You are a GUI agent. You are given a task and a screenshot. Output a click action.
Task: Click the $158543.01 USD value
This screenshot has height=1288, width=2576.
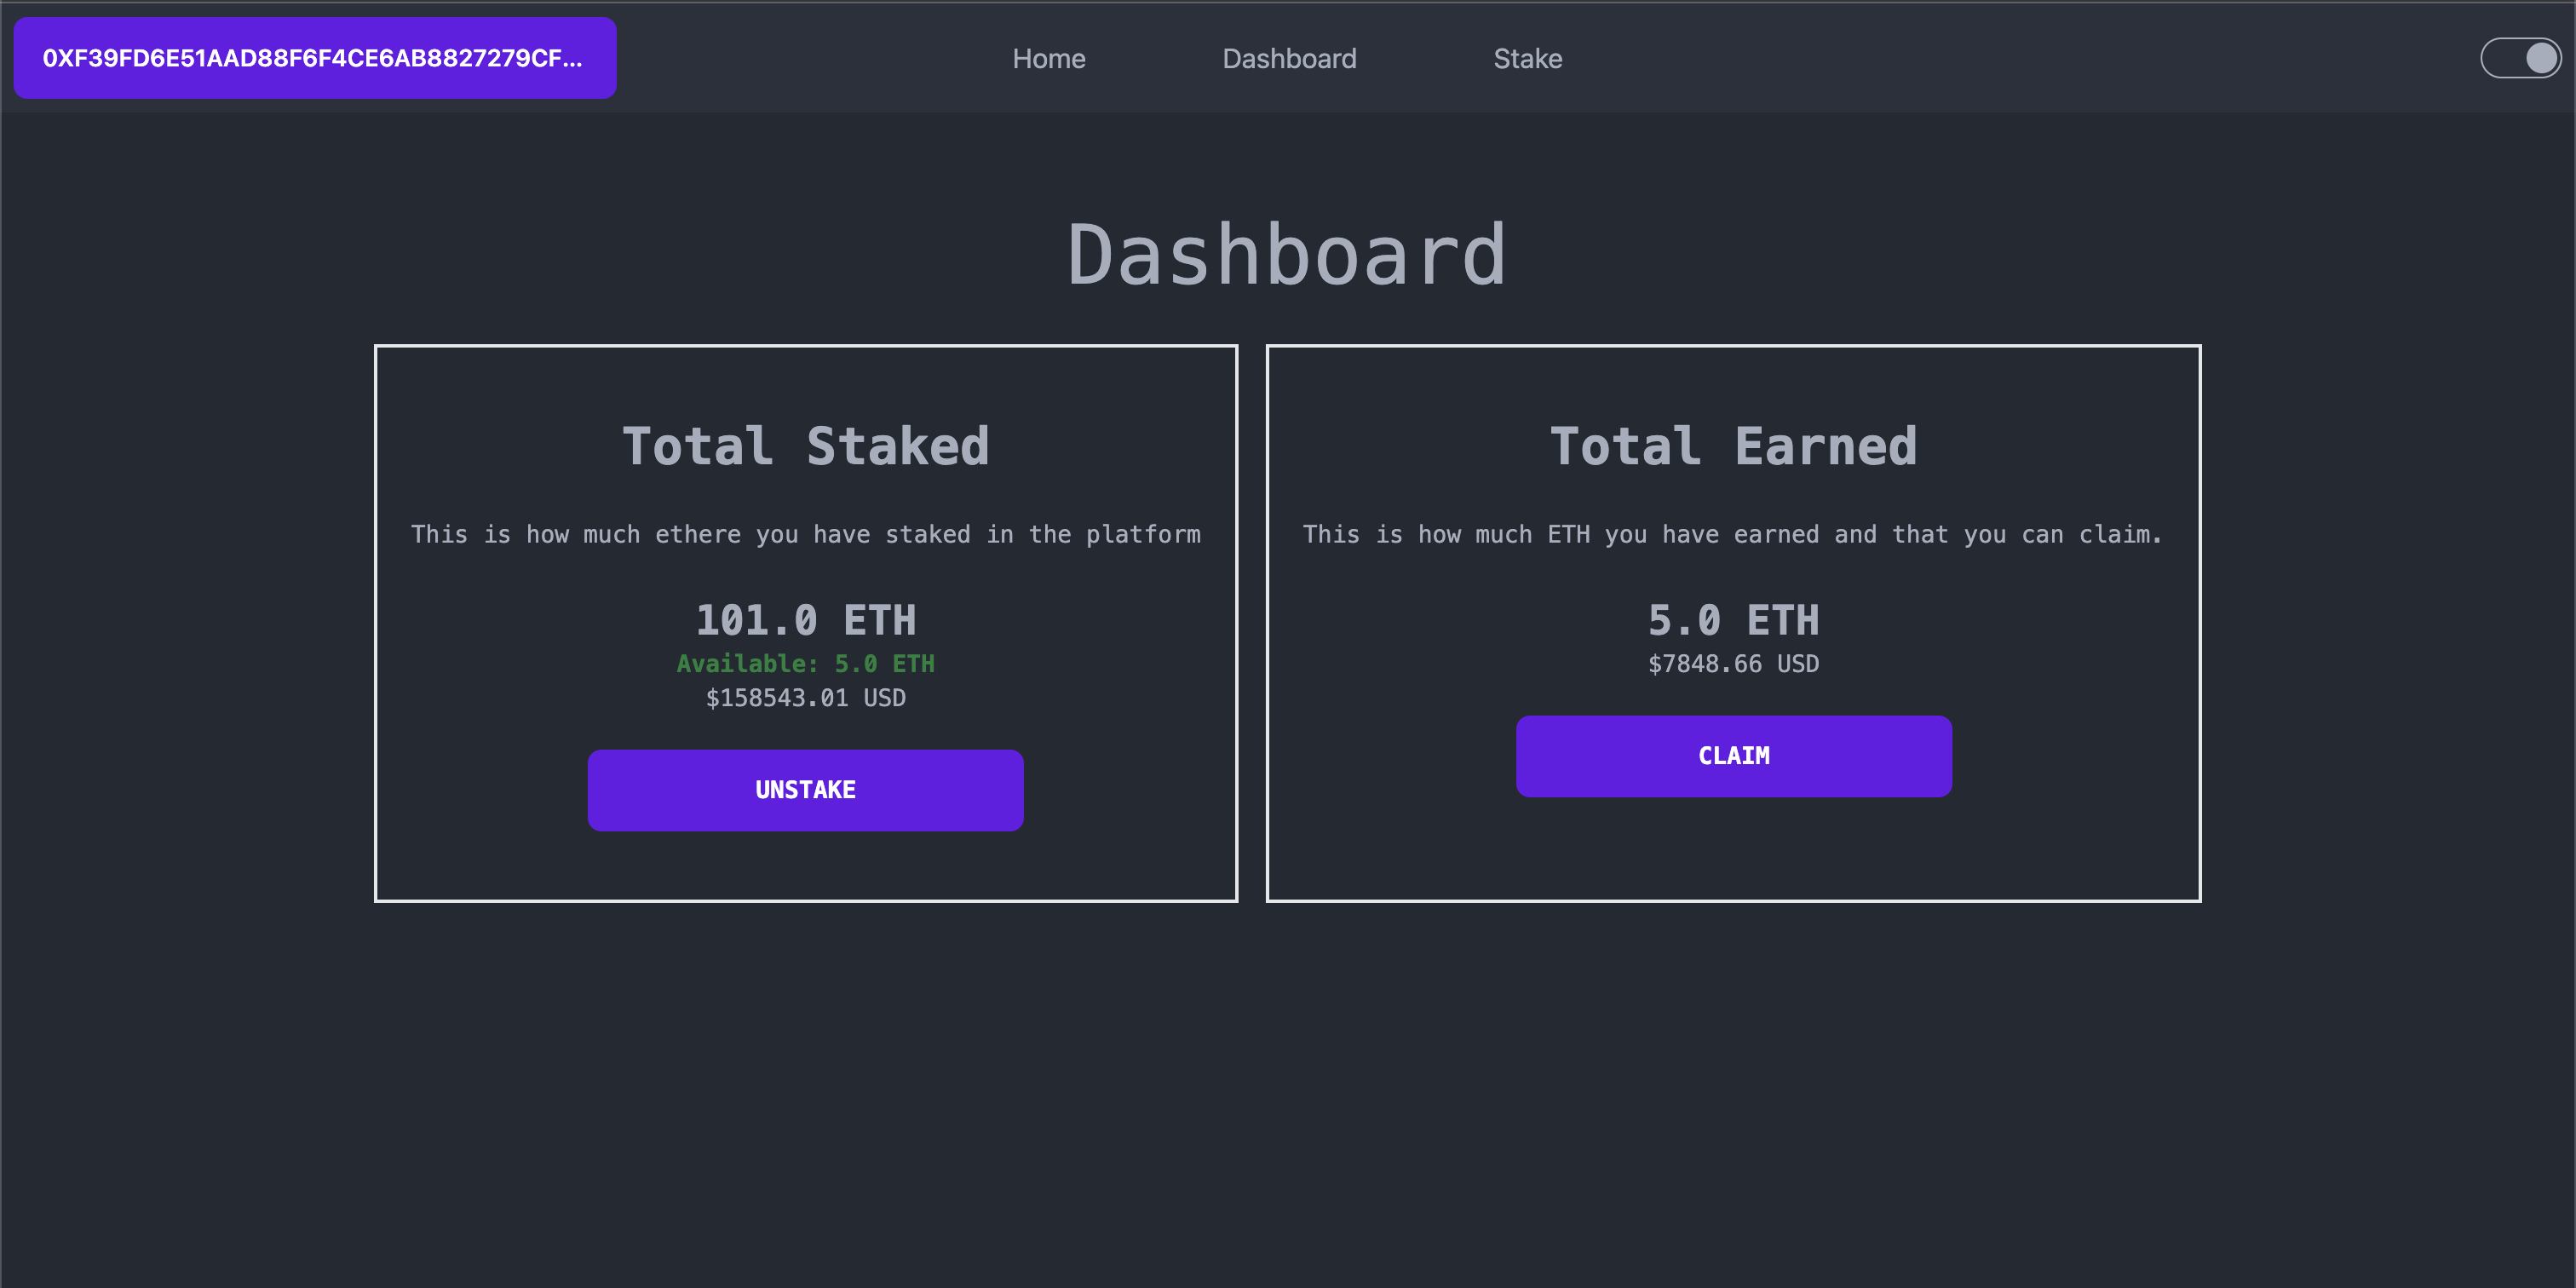[805, 698]
